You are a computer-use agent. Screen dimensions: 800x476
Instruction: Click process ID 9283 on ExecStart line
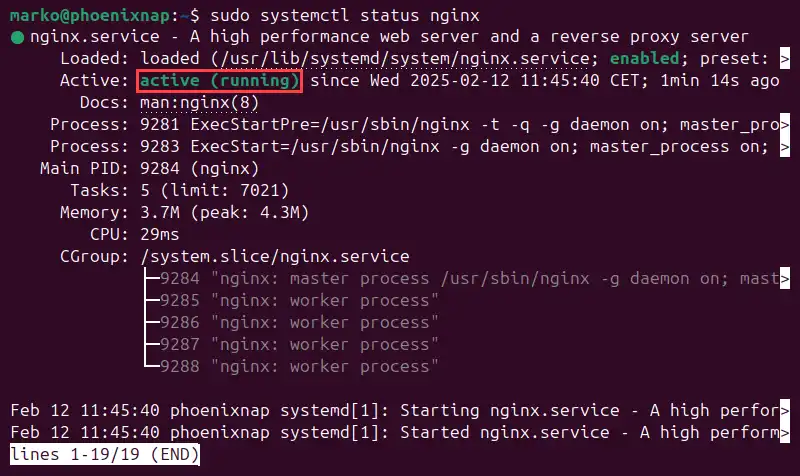coord(160,147)
